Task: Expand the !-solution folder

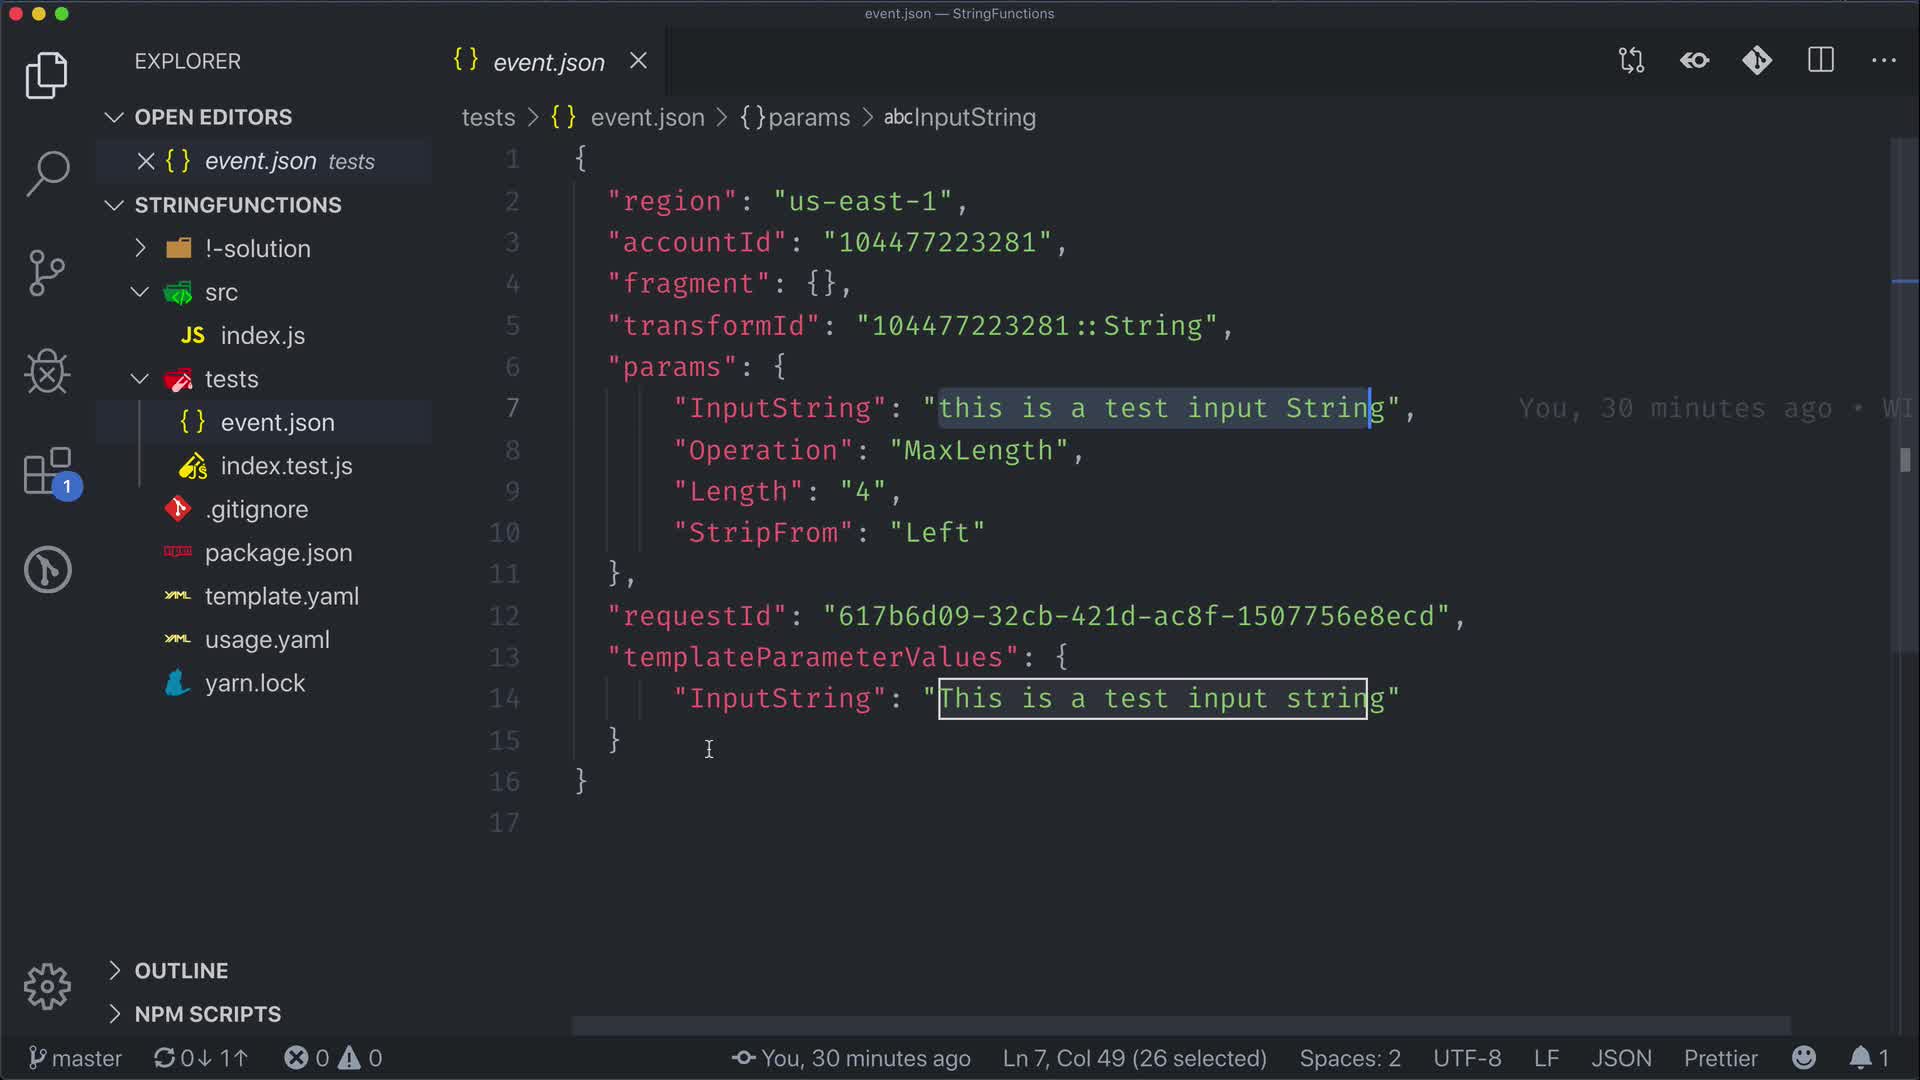Action: tap(257, 248)
